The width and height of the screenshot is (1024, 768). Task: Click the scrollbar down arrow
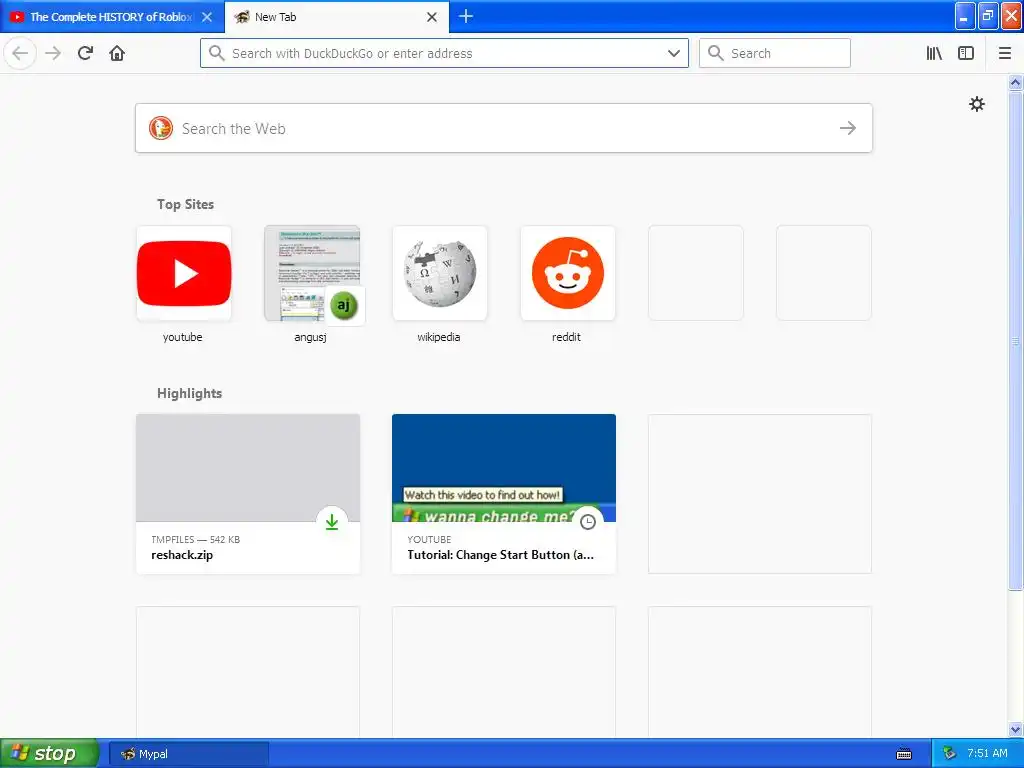pos(1015,729)
